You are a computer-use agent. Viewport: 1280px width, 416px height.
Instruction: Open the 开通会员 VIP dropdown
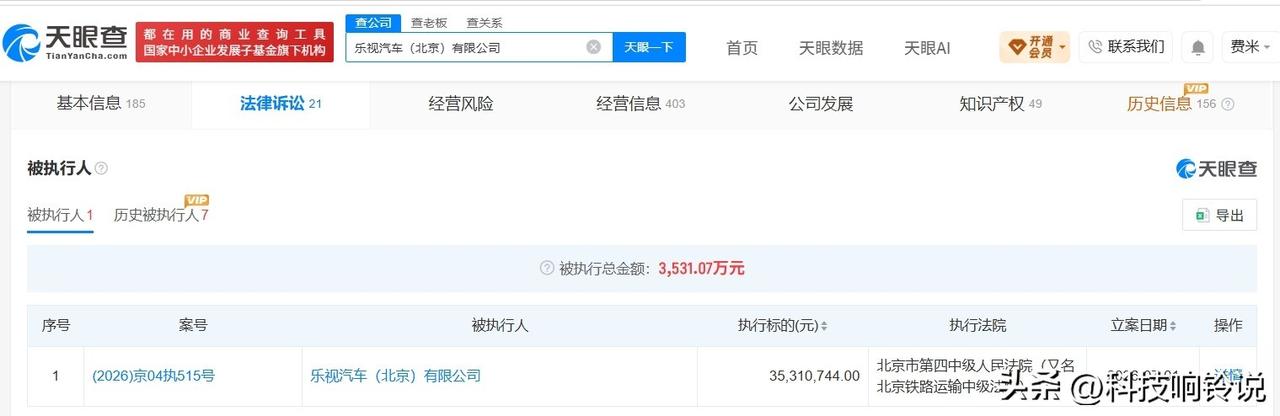(x=1034, y=47)
